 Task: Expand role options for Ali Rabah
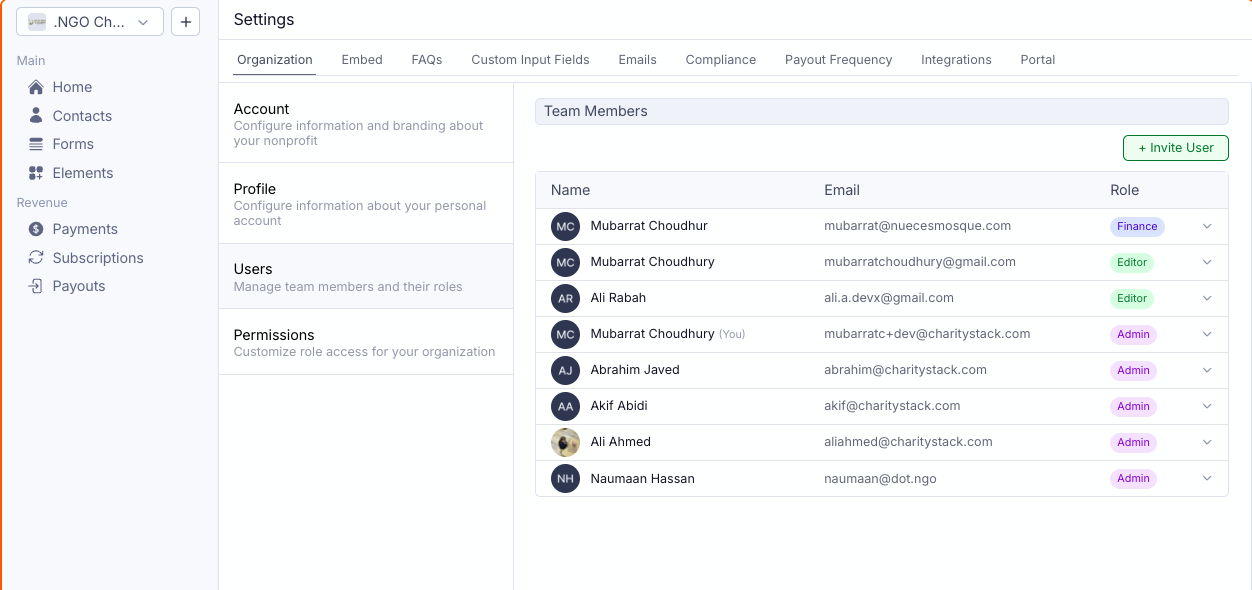click(1207, 298)
